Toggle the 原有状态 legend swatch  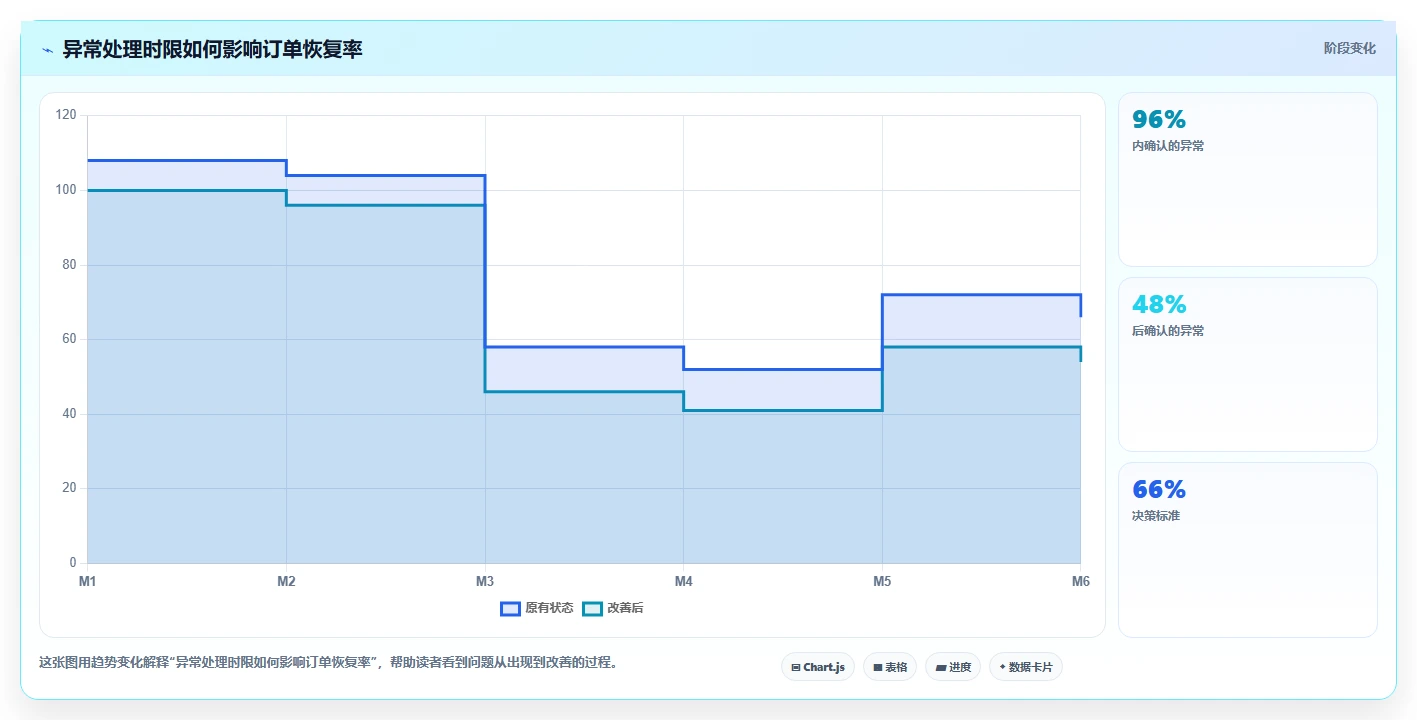tap(510, 608)
